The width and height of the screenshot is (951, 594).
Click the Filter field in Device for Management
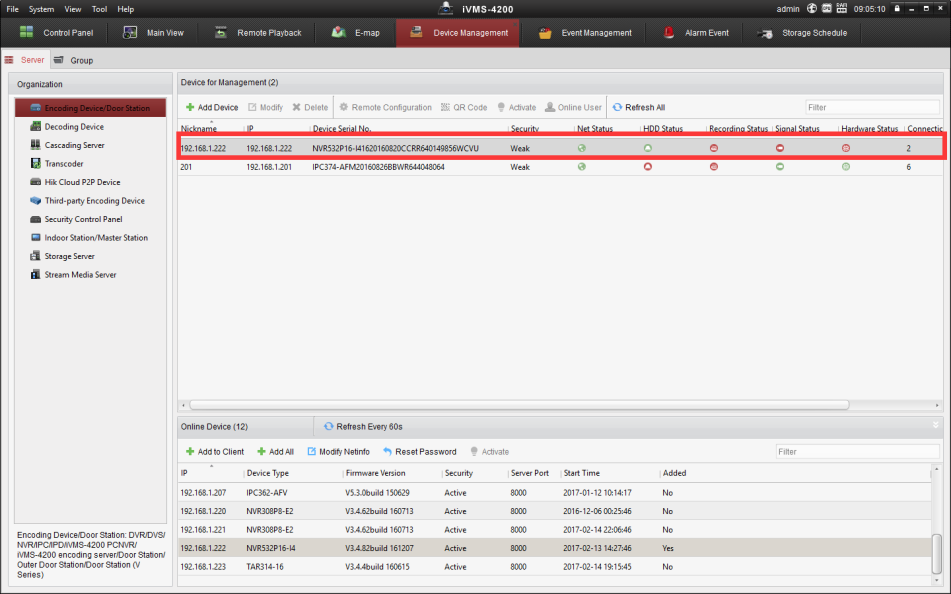(872, 107)
